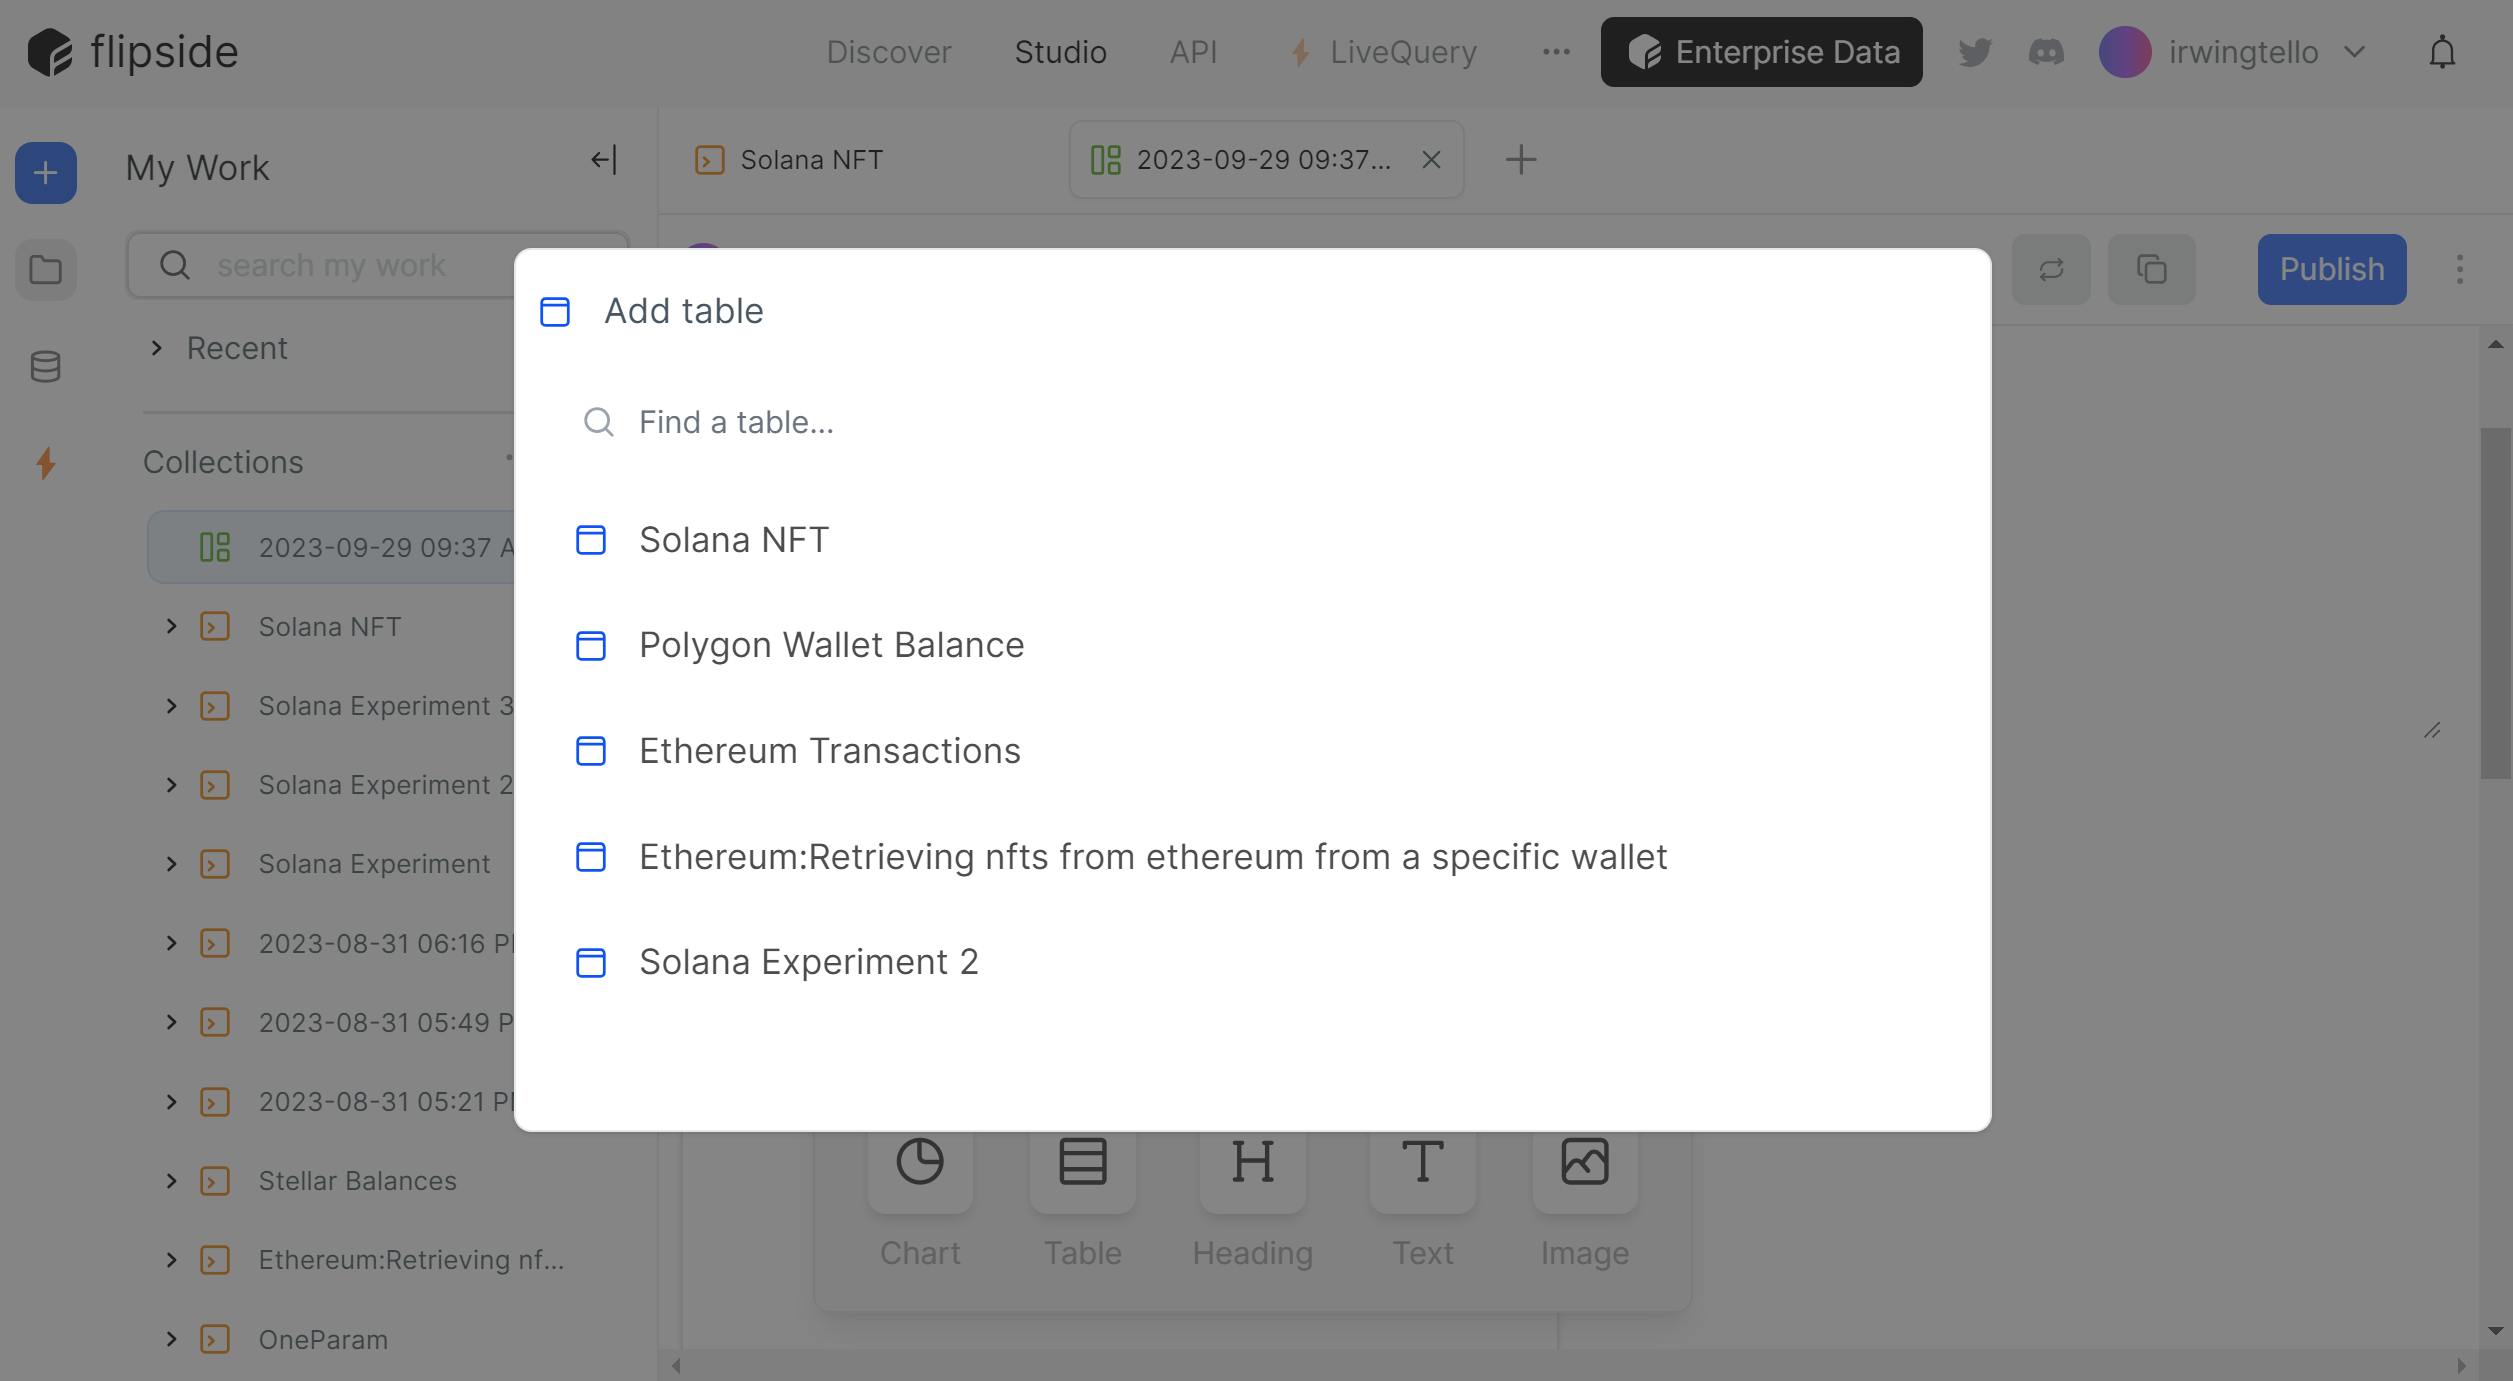Expand the Recent section
Screen dimensions: 2513x1381
coord(156,348)
